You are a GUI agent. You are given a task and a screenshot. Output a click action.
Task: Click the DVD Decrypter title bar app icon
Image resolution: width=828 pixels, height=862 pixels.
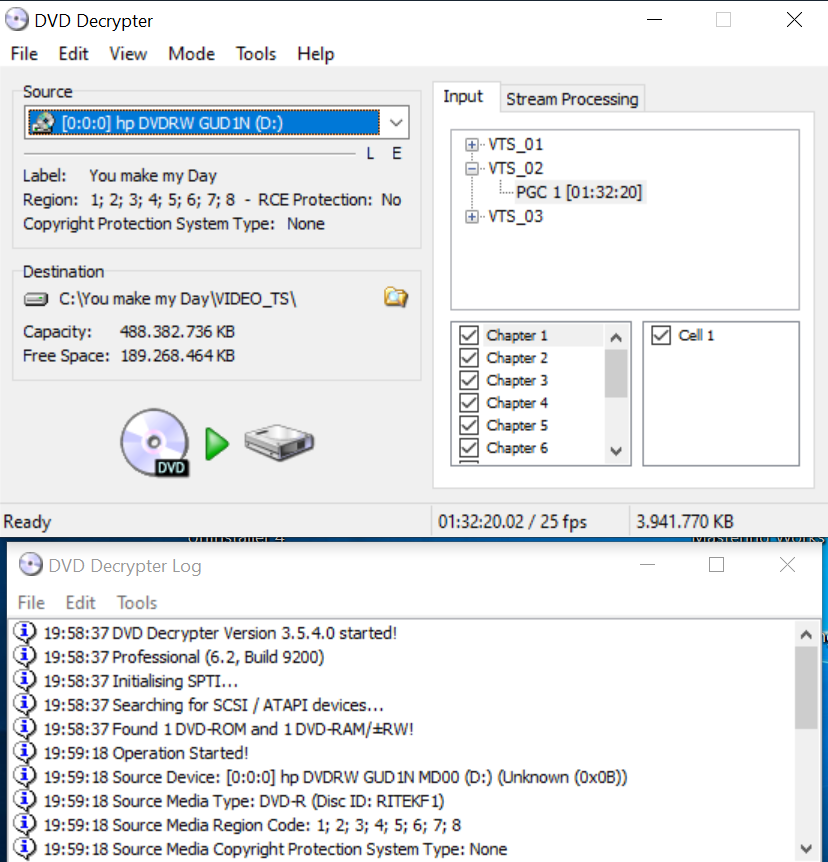coord(16,20)
